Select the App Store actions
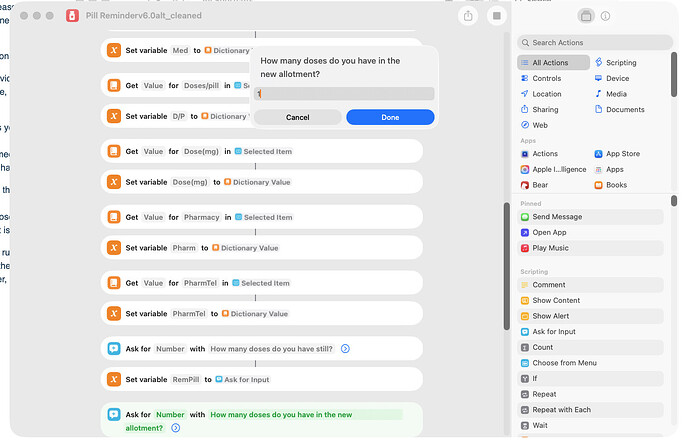The height and width of the screenshot is (444, 689). [622, 154]
